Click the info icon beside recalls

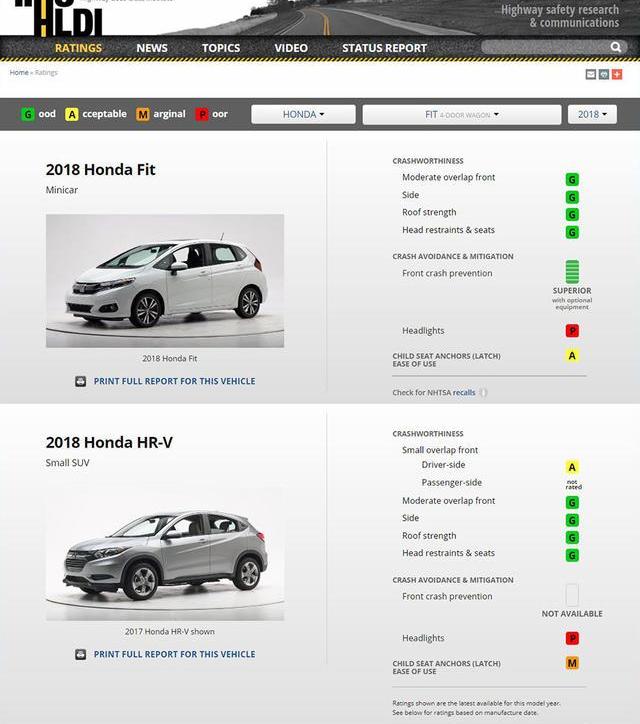483,392
